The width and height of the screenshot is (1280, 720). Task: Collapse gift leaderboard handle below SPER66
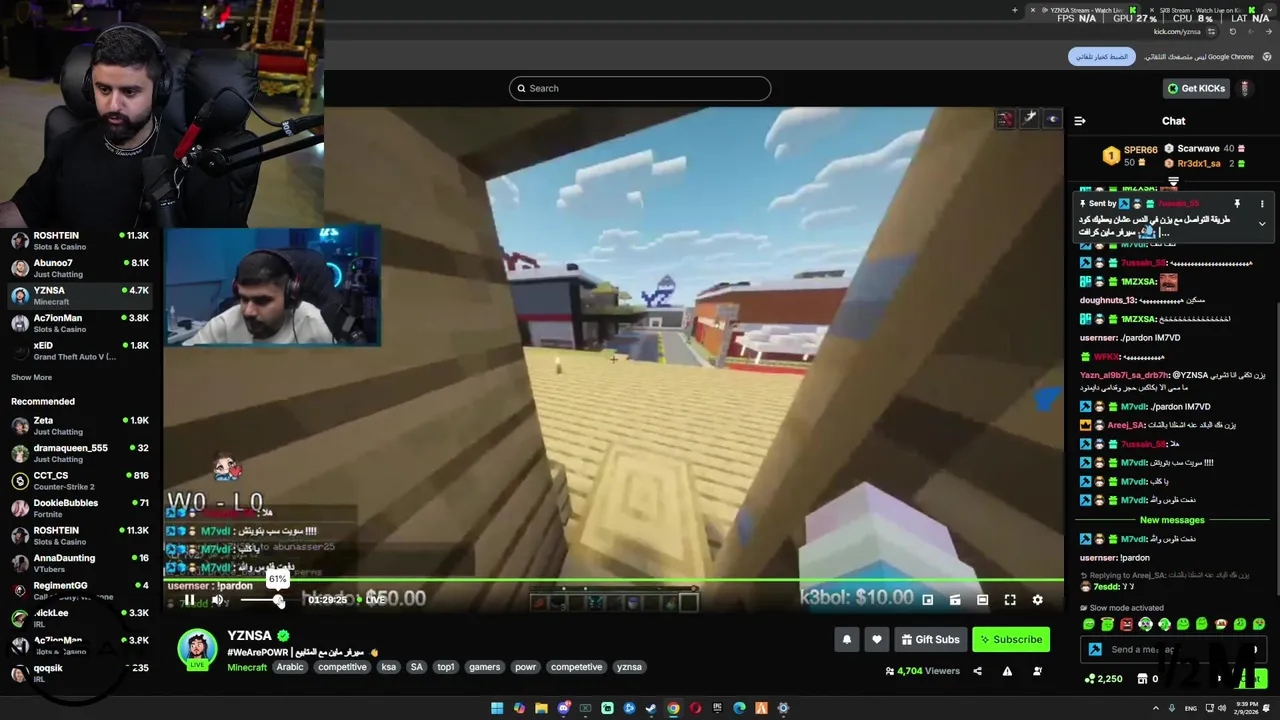tap(1174, 182)
